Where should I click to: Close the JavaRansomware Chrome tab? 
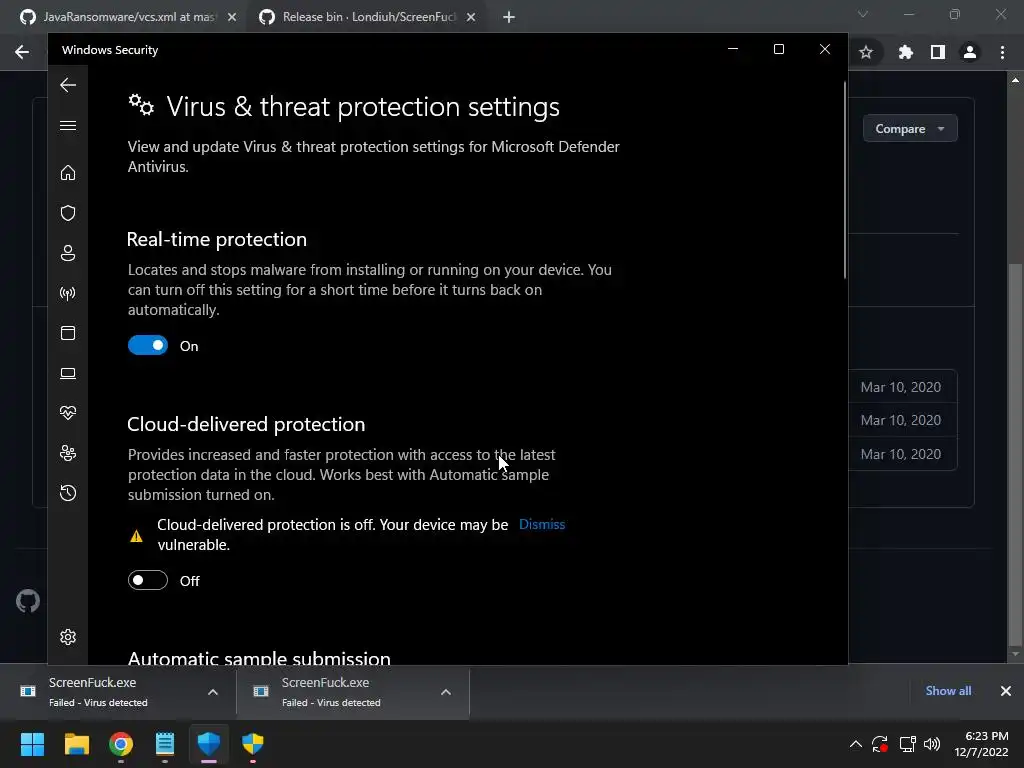[x=232, y=17]
